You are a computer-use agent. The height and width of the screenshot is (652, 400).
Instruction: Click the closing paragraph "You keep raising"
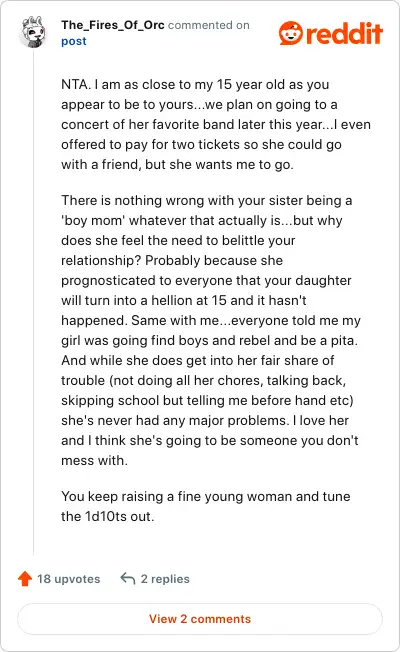[206, 506]
